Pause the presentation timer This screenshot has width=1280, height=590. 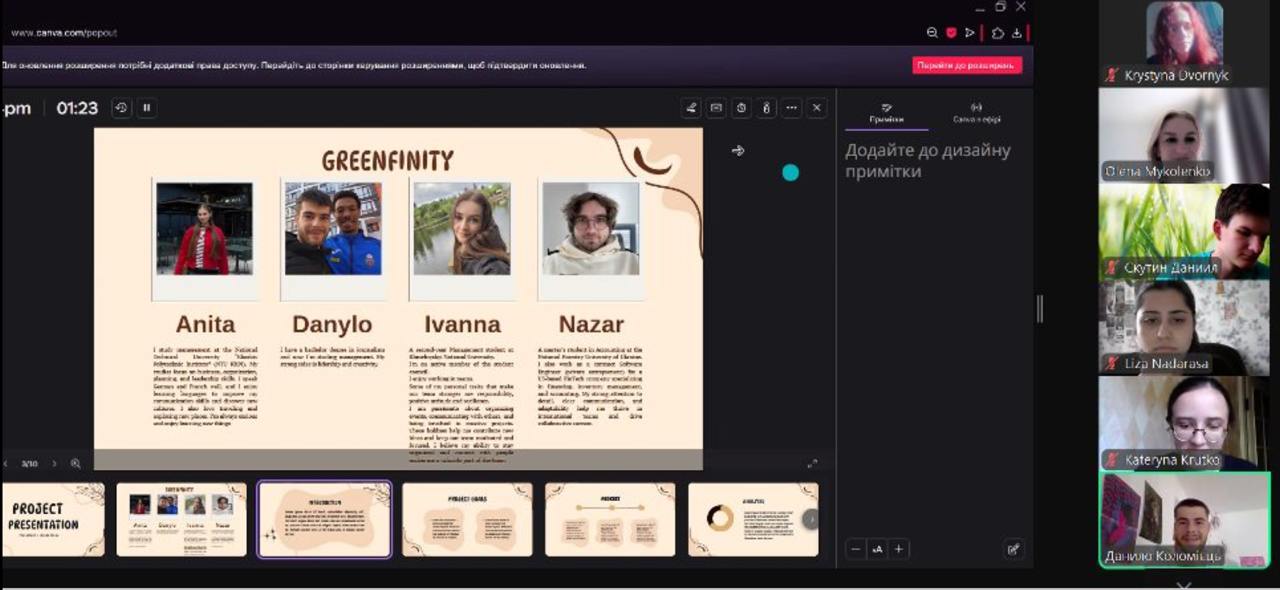coord(147,108)
